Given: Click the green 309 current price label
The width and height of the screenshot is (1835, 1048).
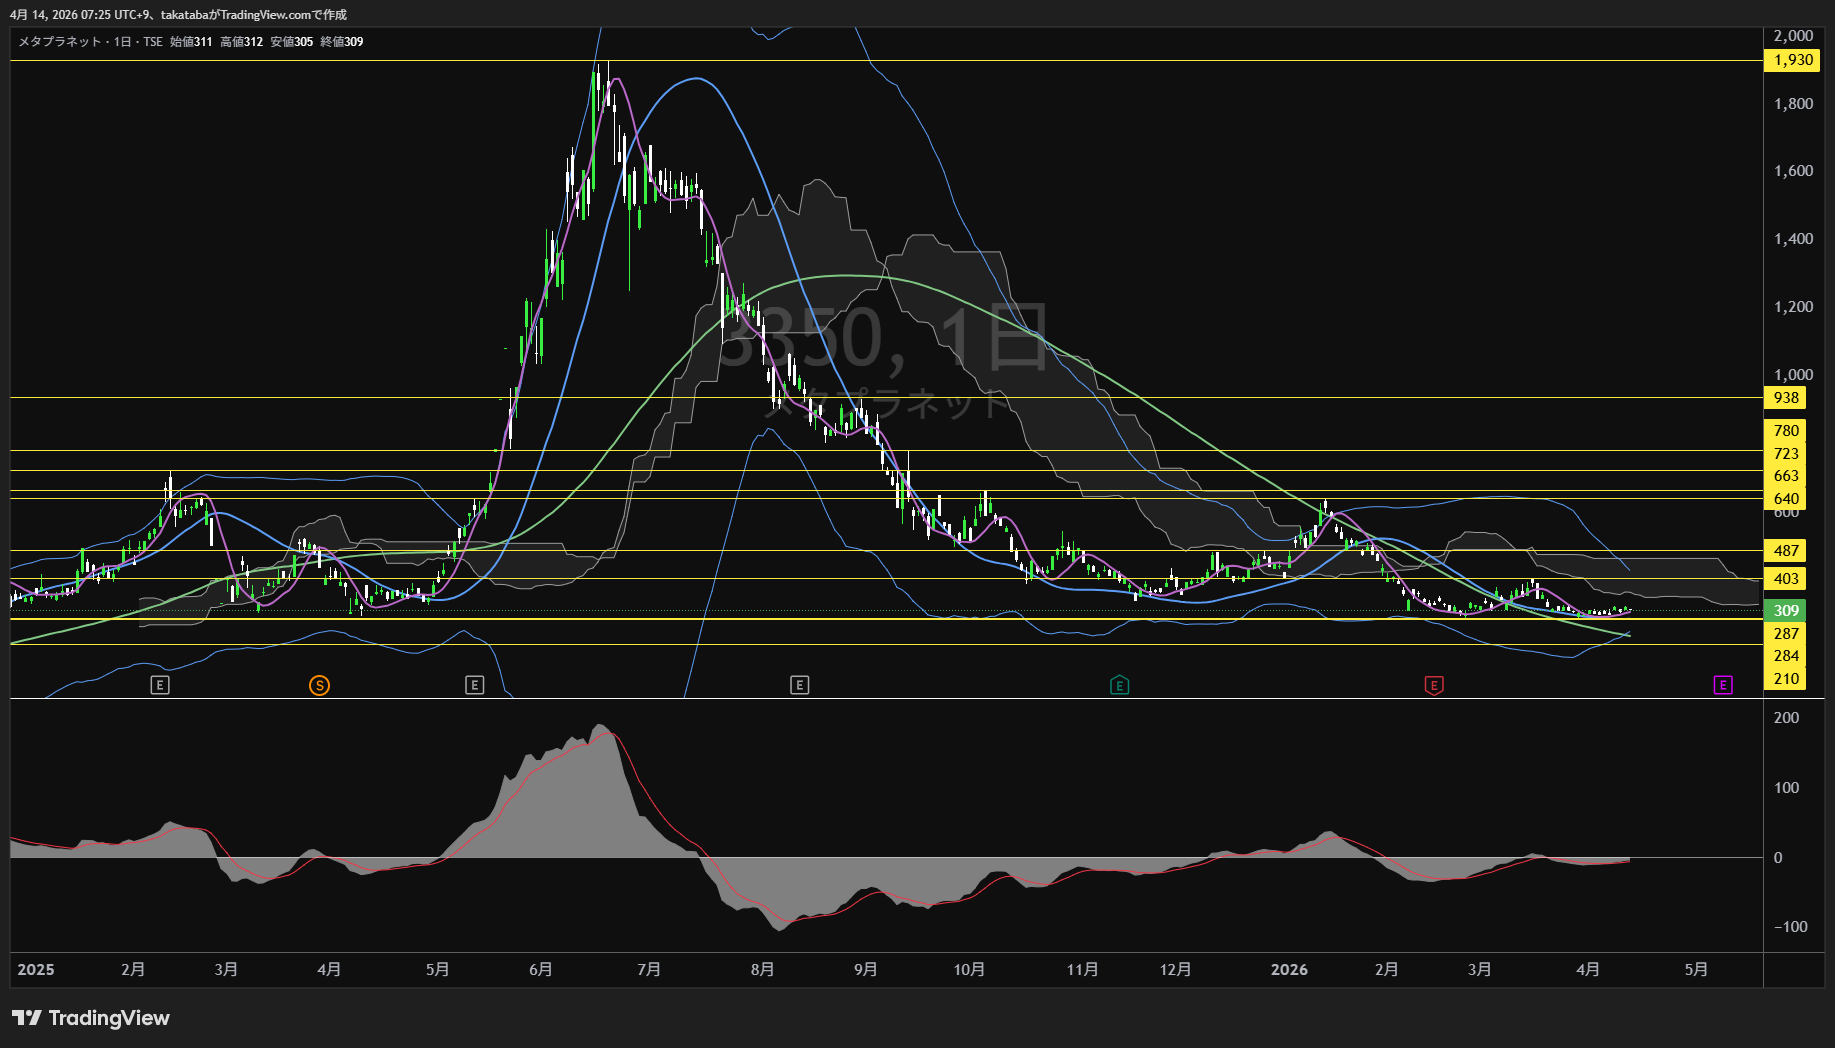Looking at the screenshot, I should pos(1785,611).
